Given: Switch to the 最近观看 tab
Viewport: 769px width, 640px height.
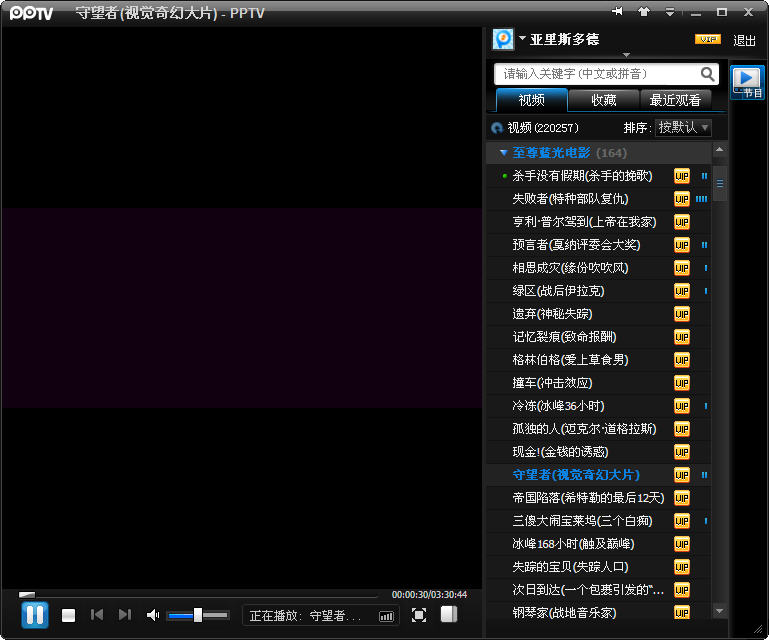Looking at the screenshot, I should pyautogui.click(x=675, y=100).
